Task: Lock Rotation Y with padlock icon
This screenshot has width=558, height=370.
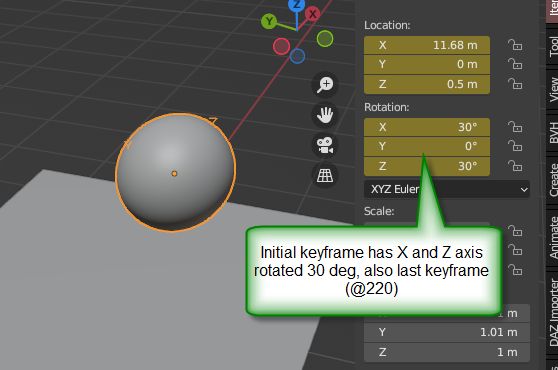Action: pos(515,146)
